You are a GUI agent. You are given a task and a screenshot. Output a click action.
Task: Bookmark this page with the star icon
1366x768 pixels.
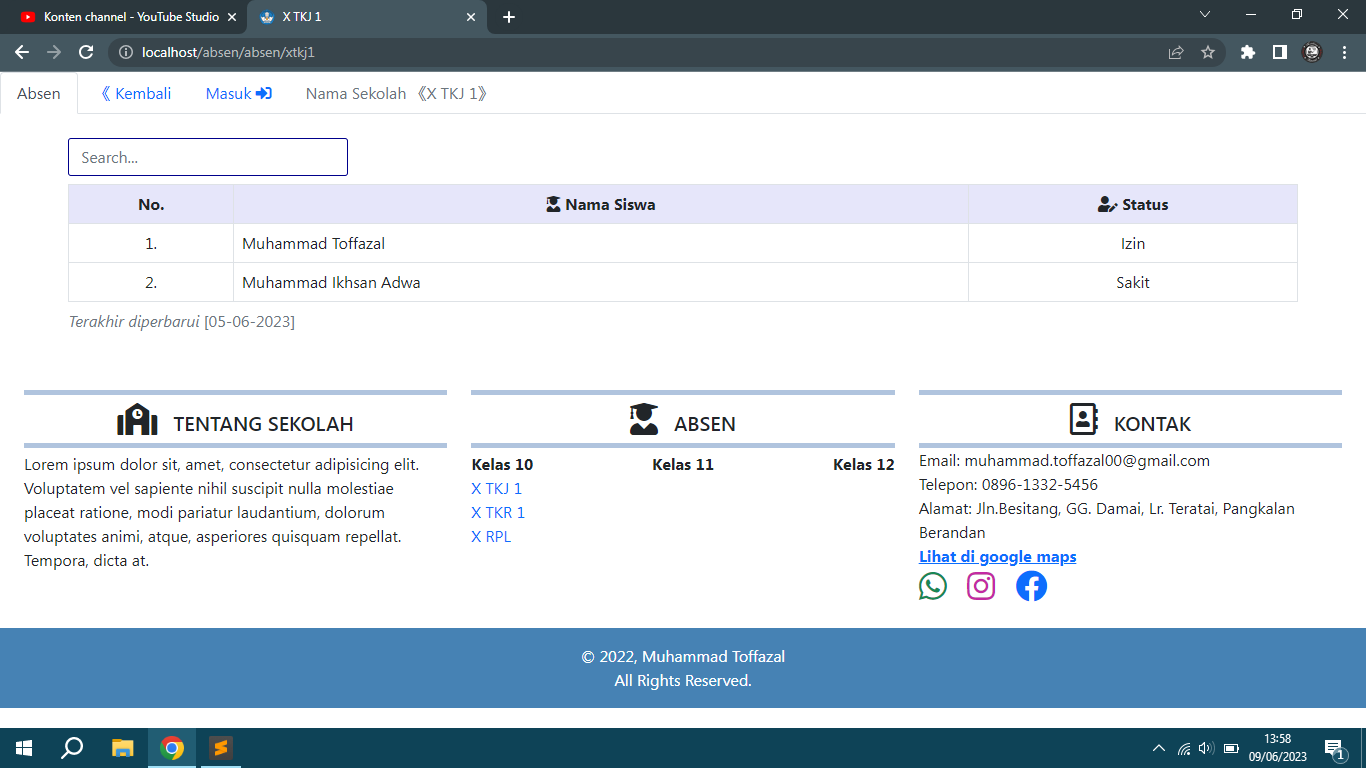(x=1207, y=52)
